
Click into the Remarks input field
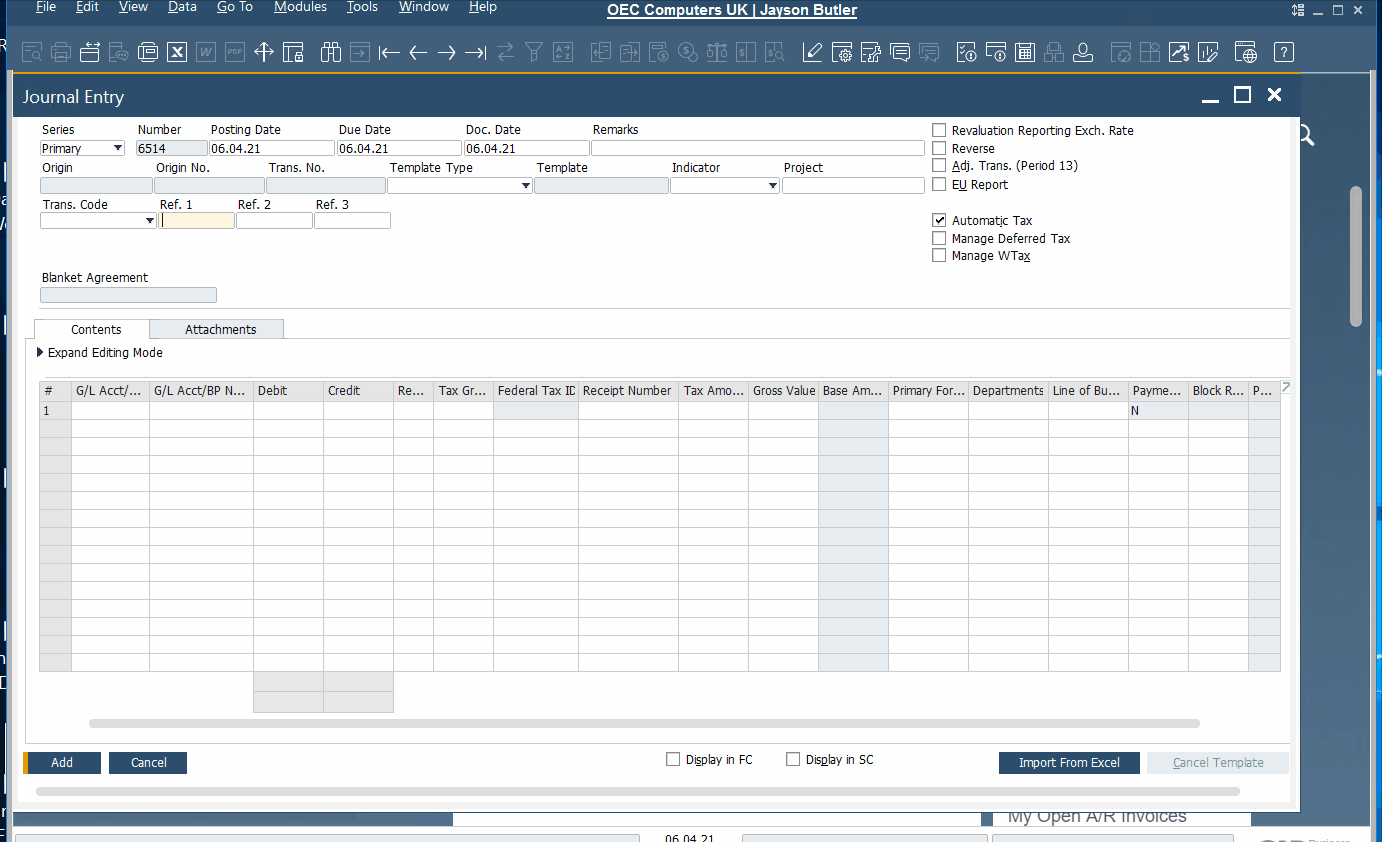pyautogui.click(x=757, y=148)
